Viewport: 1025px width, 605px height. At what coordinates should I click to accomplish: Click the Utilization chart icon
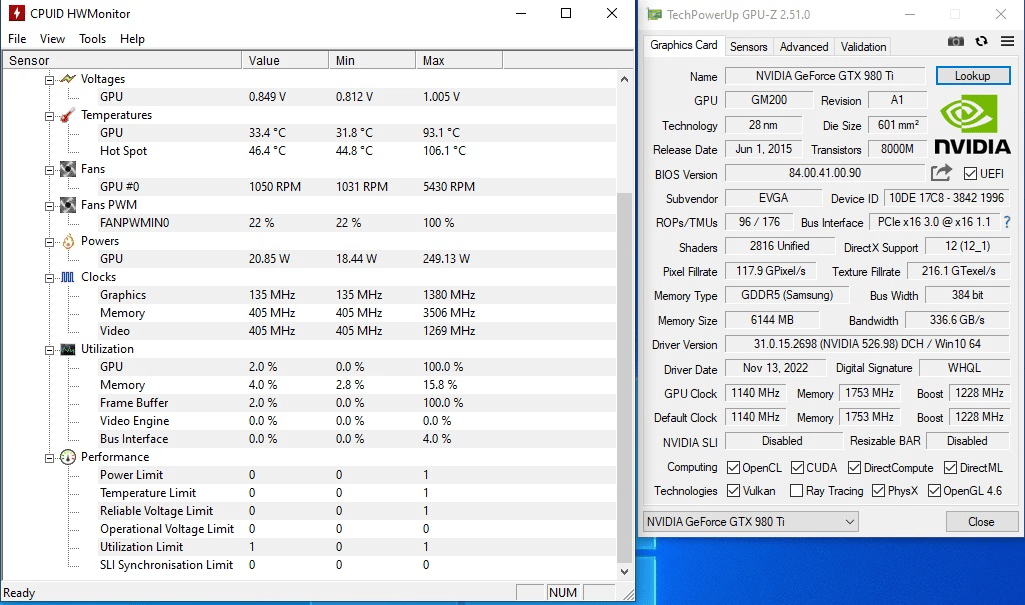point(68,349)
